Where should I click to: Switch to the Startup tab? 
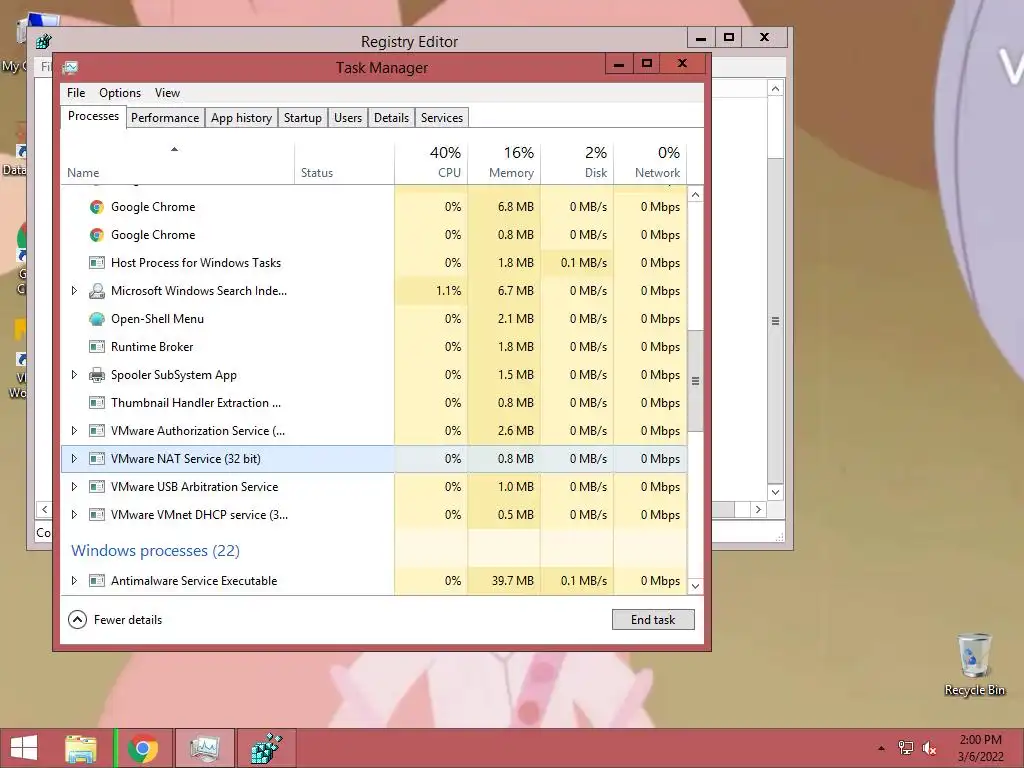302,118
